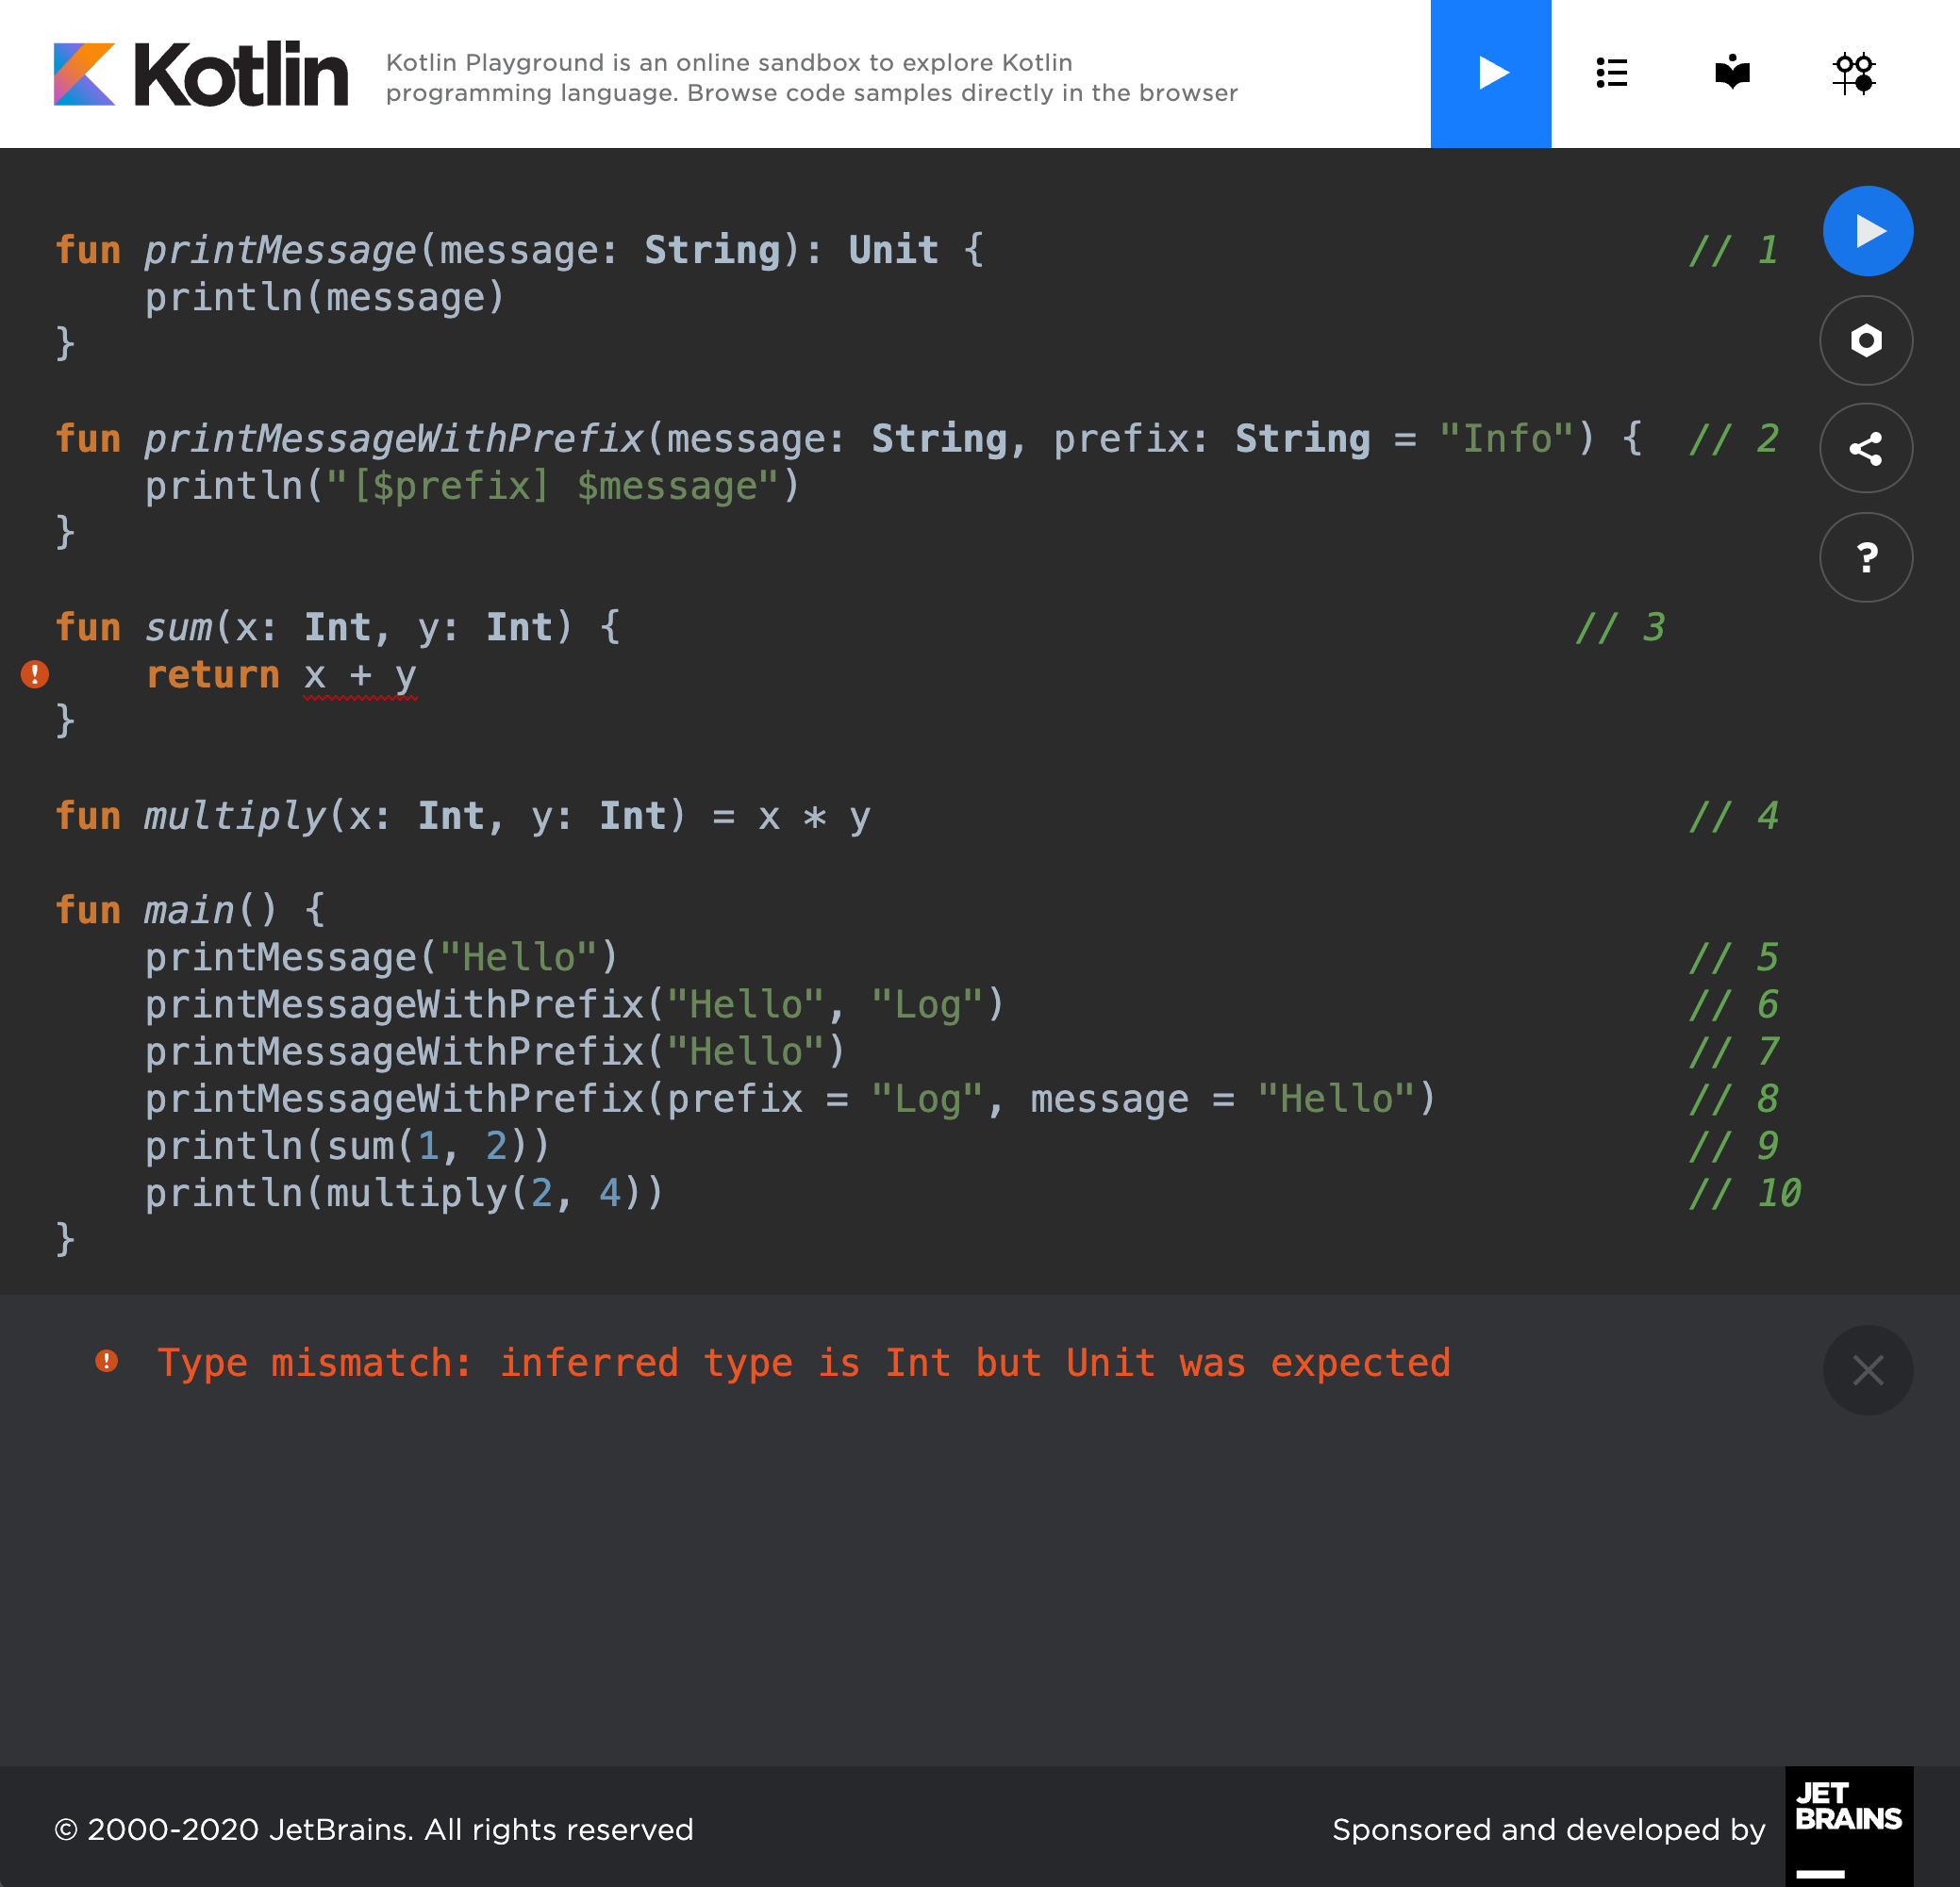Click the line with "Hello", "Log" arguments
Viewport: 1960px width, 1887px height.
click(574, 1005)
